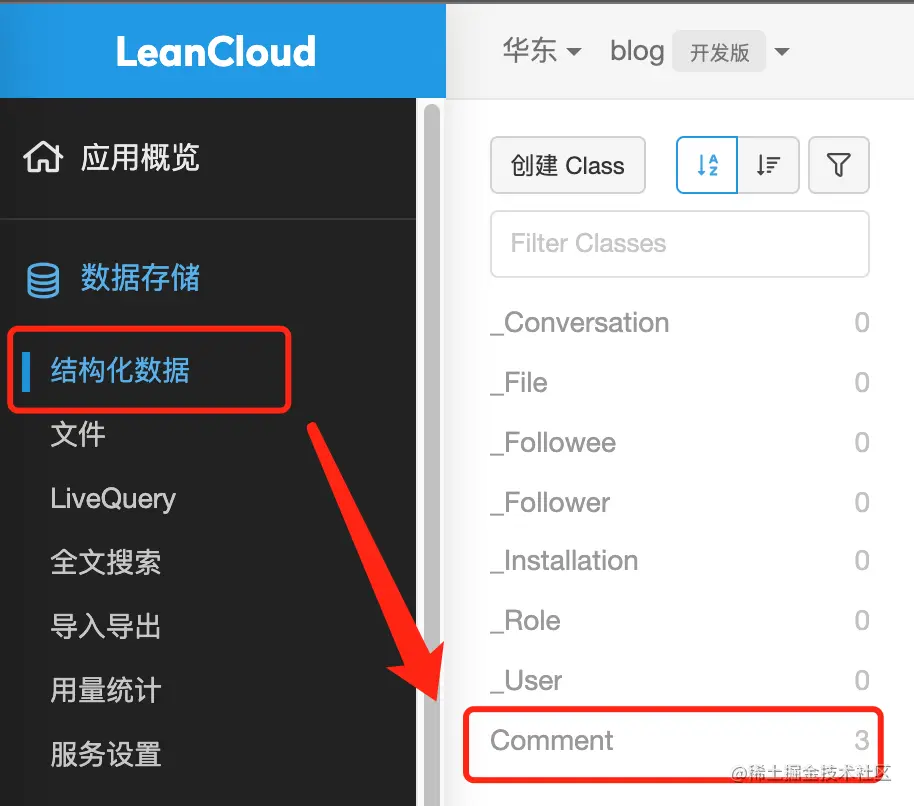Select 结构化数据 in the sidebar
The image size is (914, 806).
[x=119, y=370]
